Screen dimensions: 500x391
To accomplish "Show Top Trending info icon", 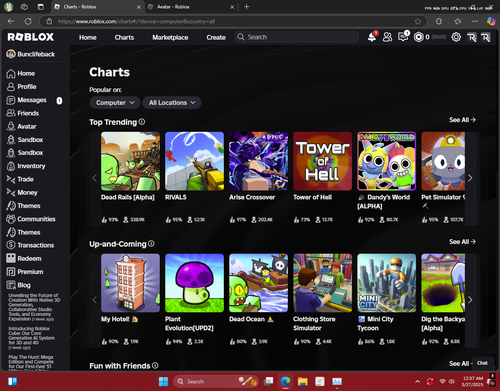I will click(x=142, y=122).
